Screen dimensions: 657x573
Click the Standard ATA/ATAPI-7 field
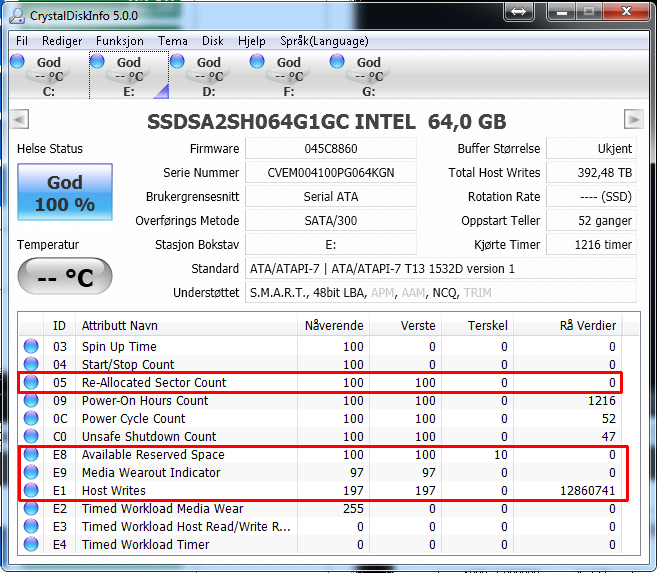(441, 268)
